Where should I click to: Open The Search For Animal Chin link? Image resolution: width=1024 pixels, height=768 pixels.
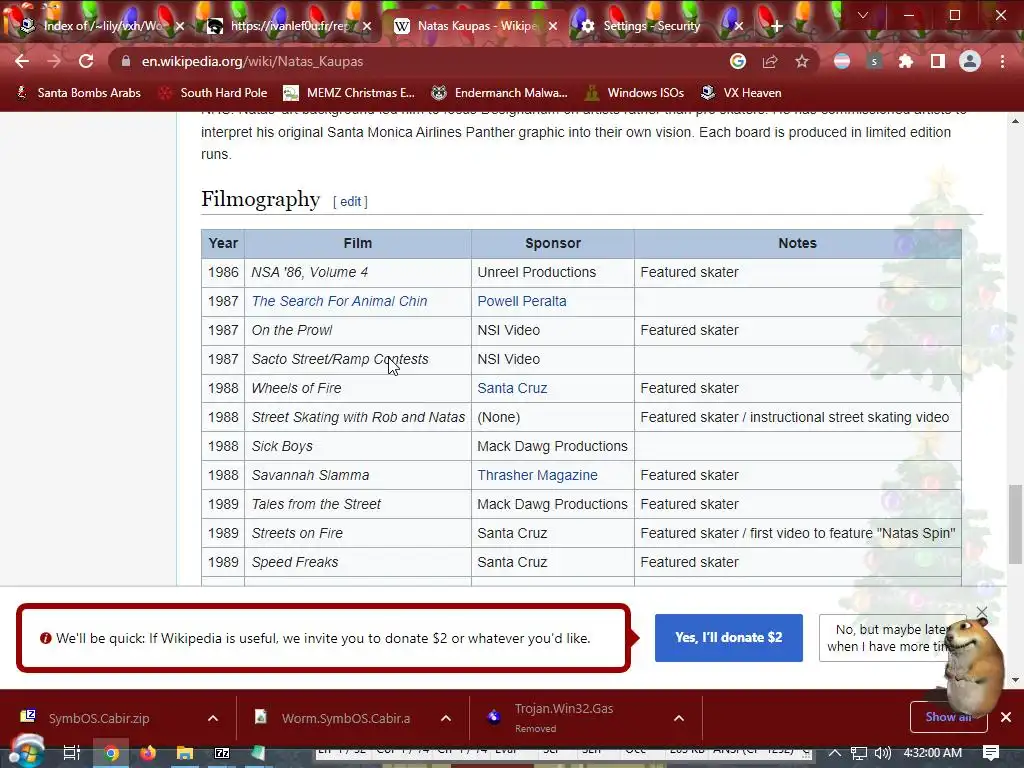(x=339, y=301)
